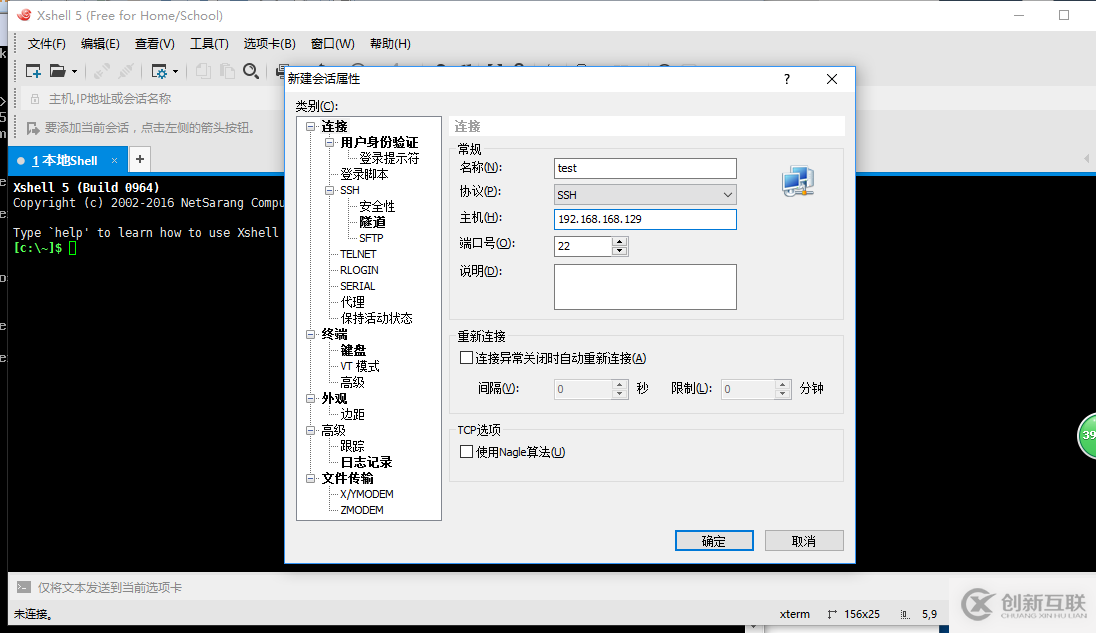Increase 端口号 using the up stepper arrow

tap(618, 241)
